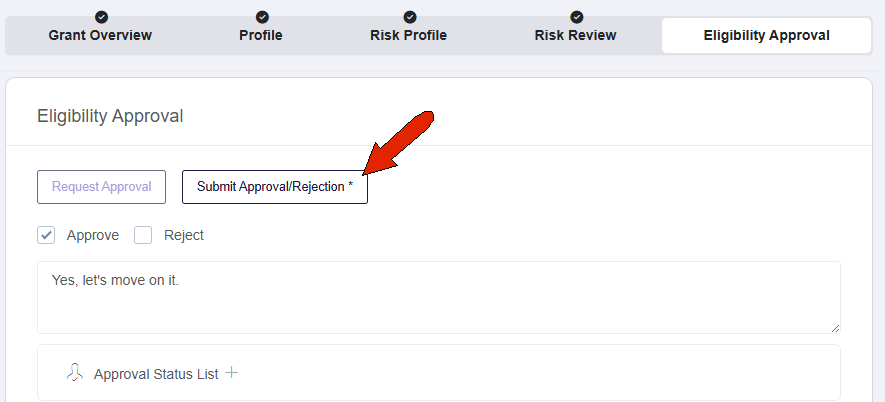Click the checkmark icon above Risk Profile
The image size is (885, 402).
(410, 17)
